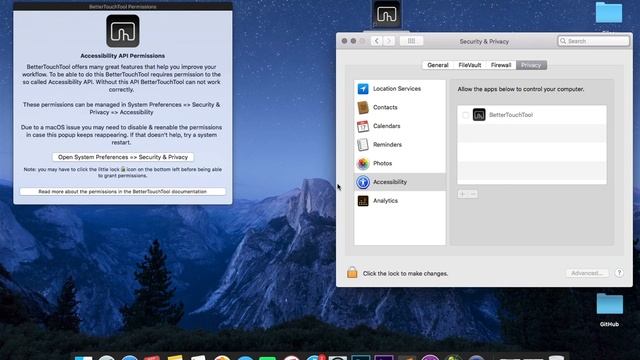This screenshot has height=360, width=640.
Task: Switch to the Privacy tab
Action: click(x=531, y=65)
